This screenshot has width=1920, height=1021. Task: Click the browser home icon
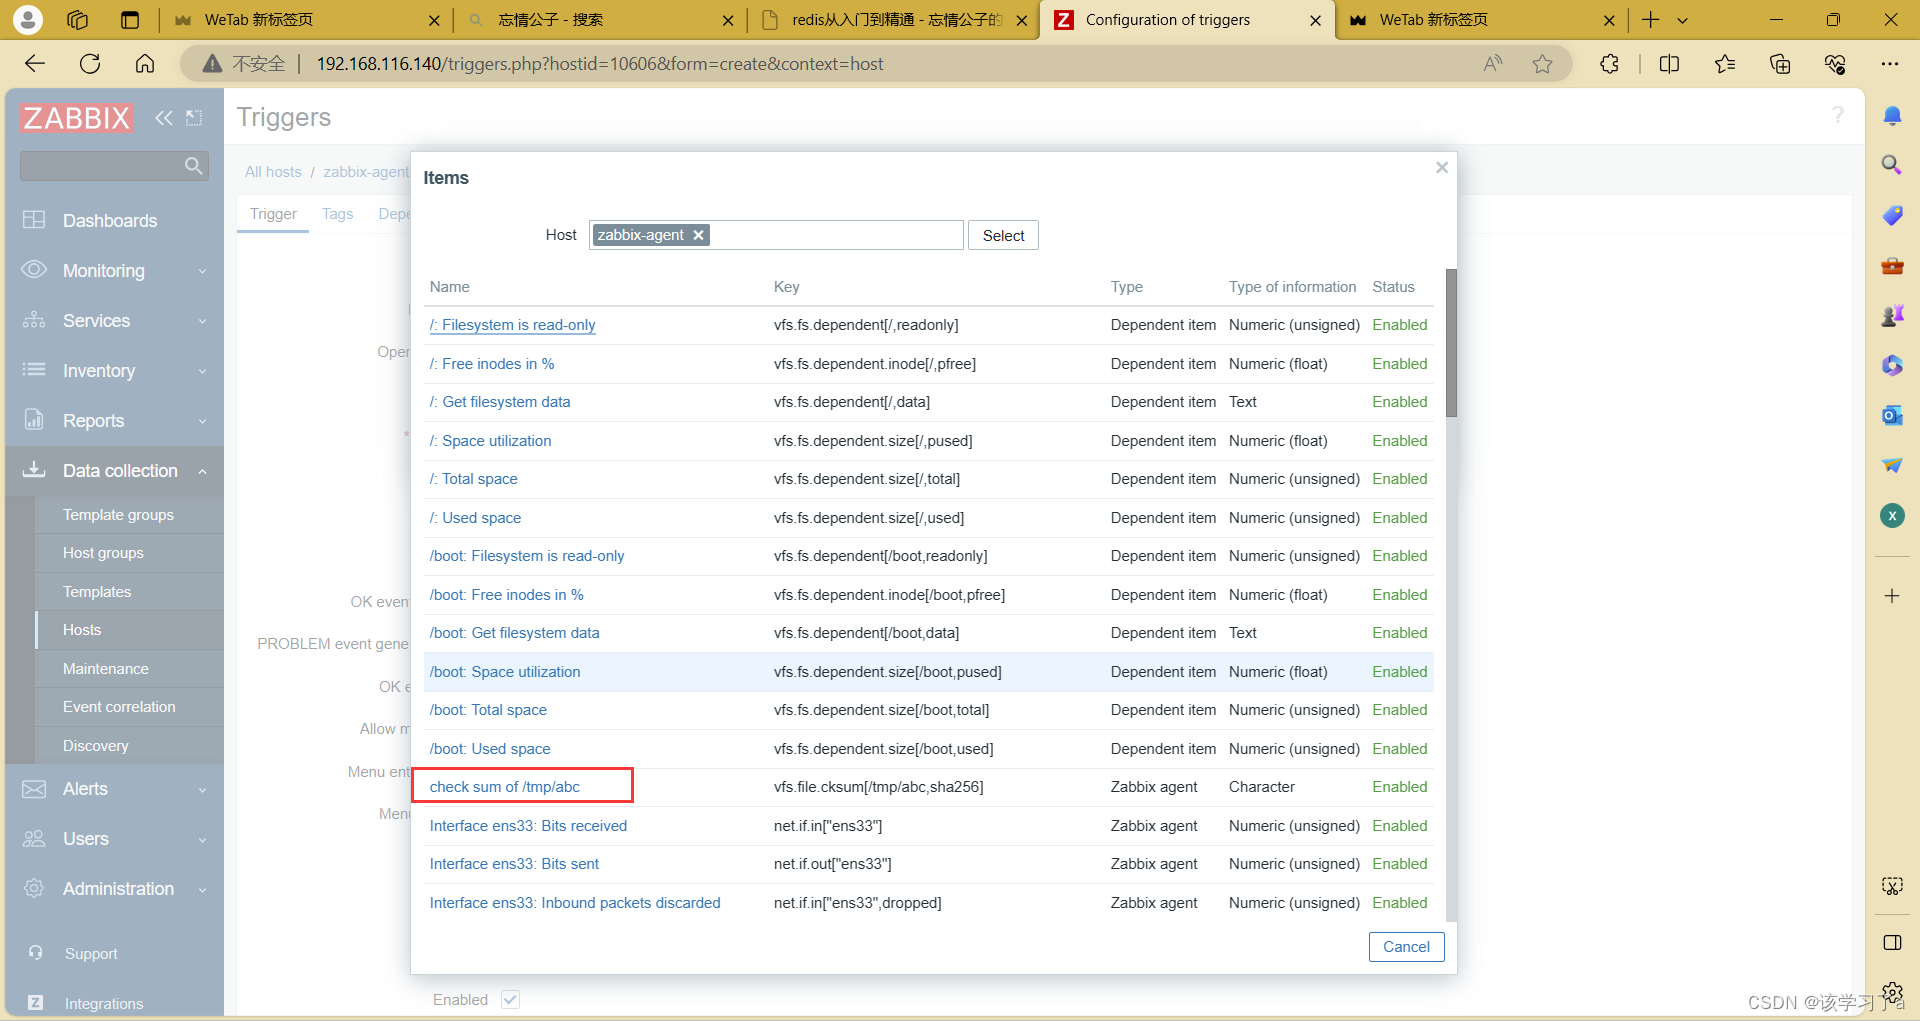click(x=145, y=64)
